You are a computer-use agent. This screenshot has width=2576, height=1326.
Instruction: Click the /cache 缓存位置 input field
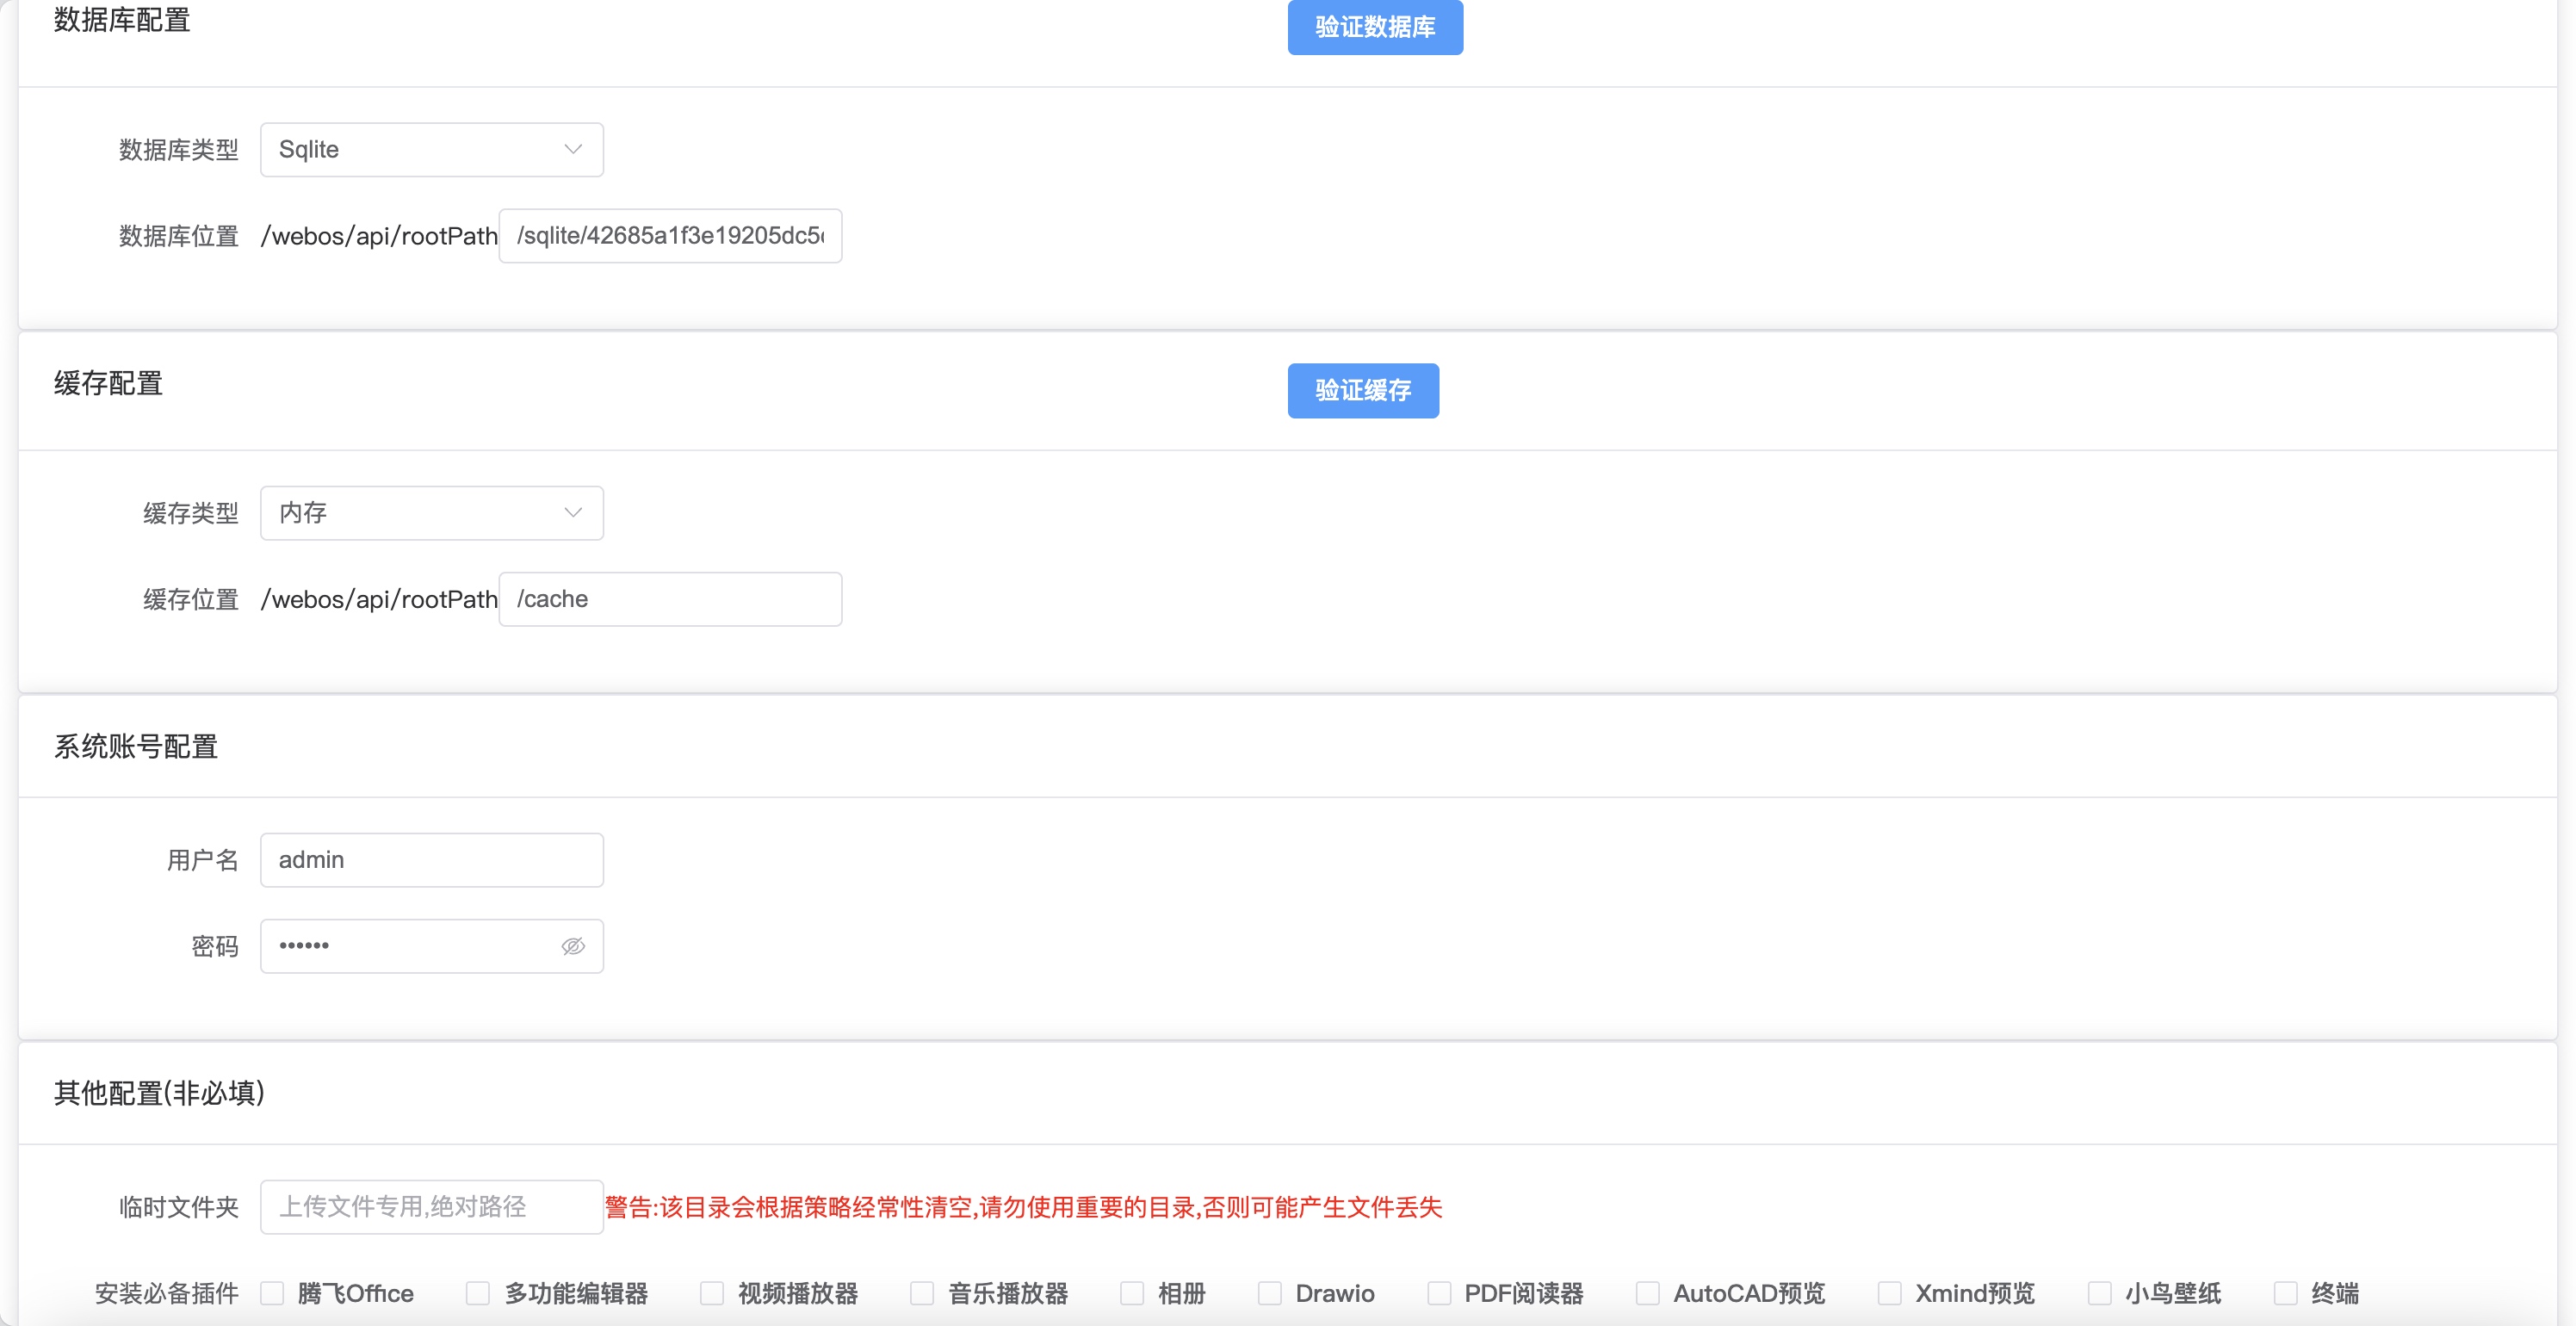pos(669,598)
